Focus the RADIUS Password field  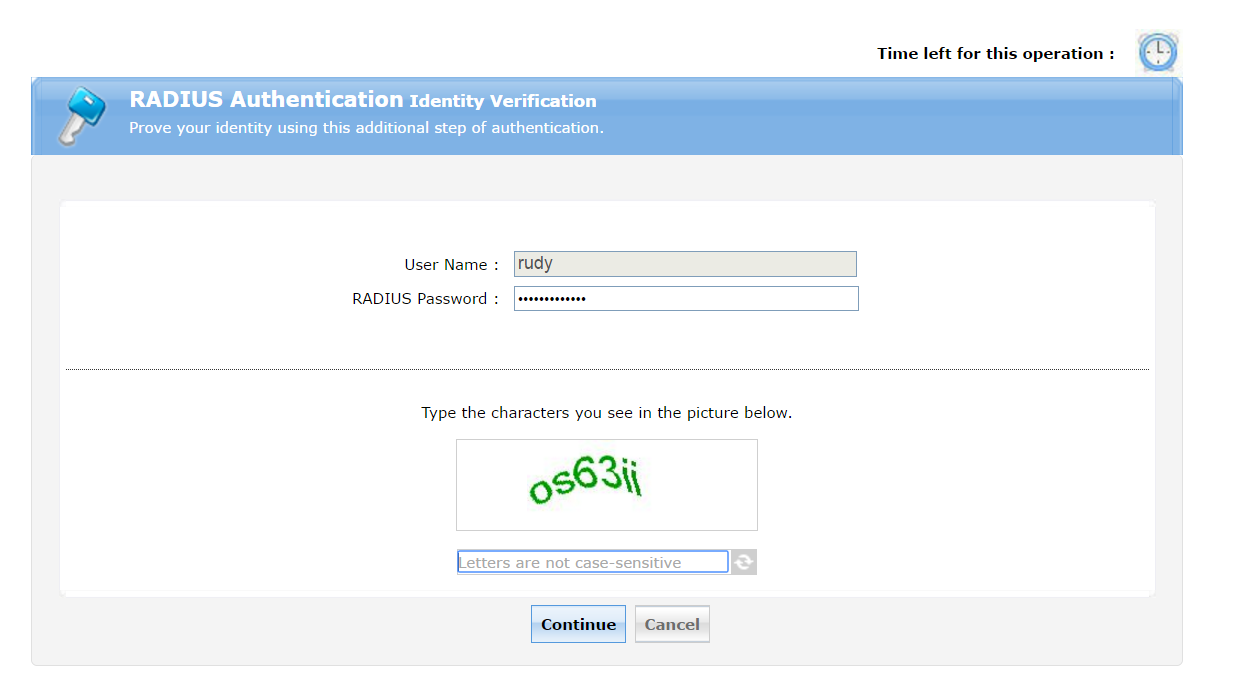pos(685,299)
